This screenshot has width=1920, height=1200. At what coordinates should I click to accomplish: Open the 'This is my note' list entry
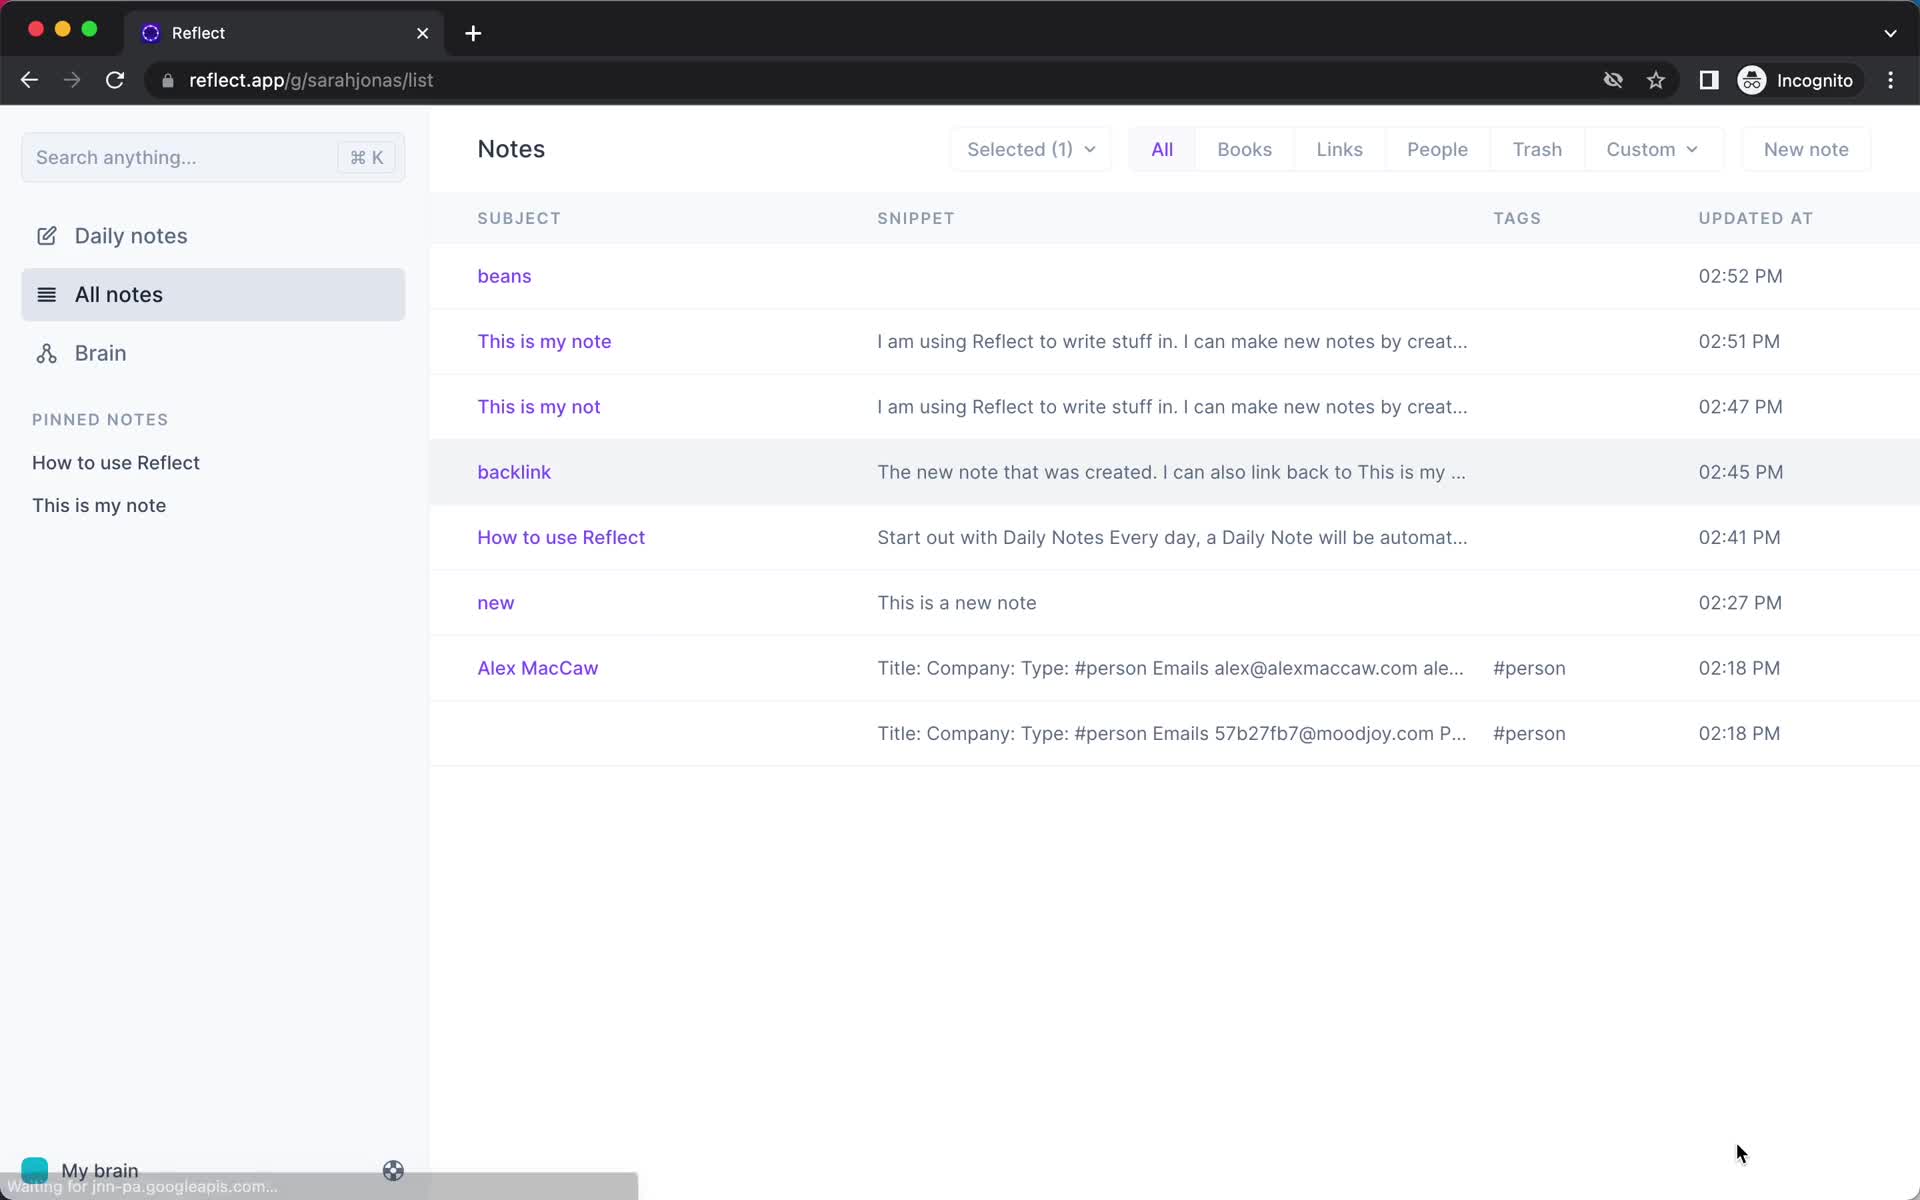544,341
